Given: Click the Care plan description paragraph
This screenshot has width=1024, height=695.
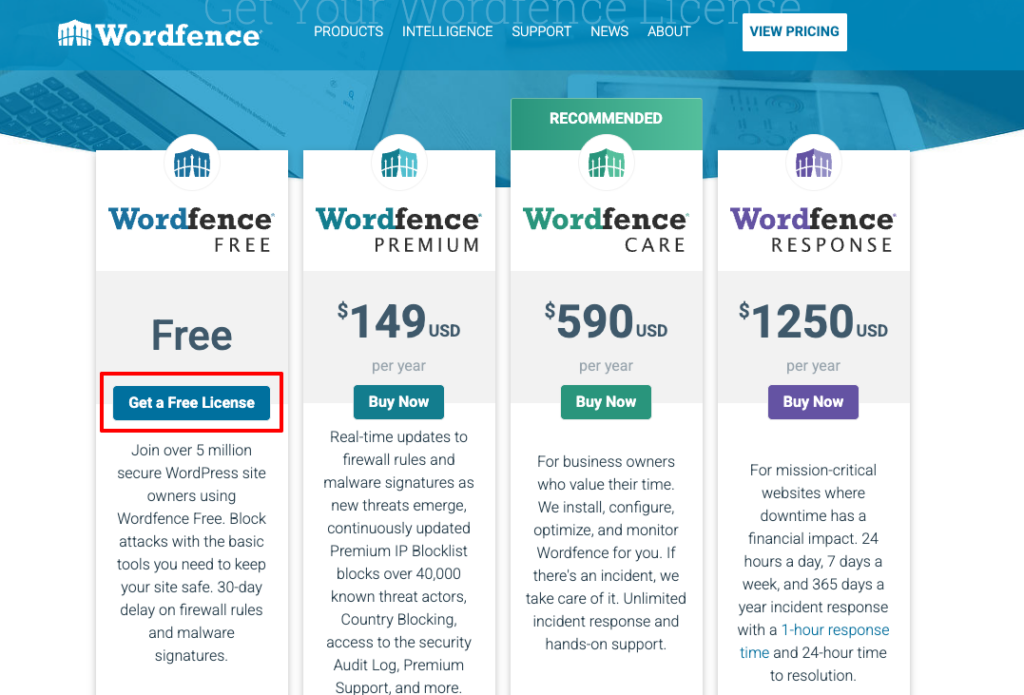Looking at the screenshot, I should coord(606,553).
